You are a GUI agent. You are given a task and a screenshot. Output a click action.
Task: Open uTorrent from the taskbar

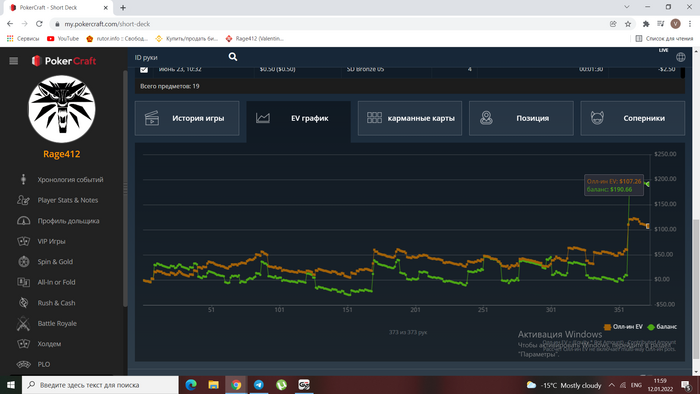click(281, 385)
